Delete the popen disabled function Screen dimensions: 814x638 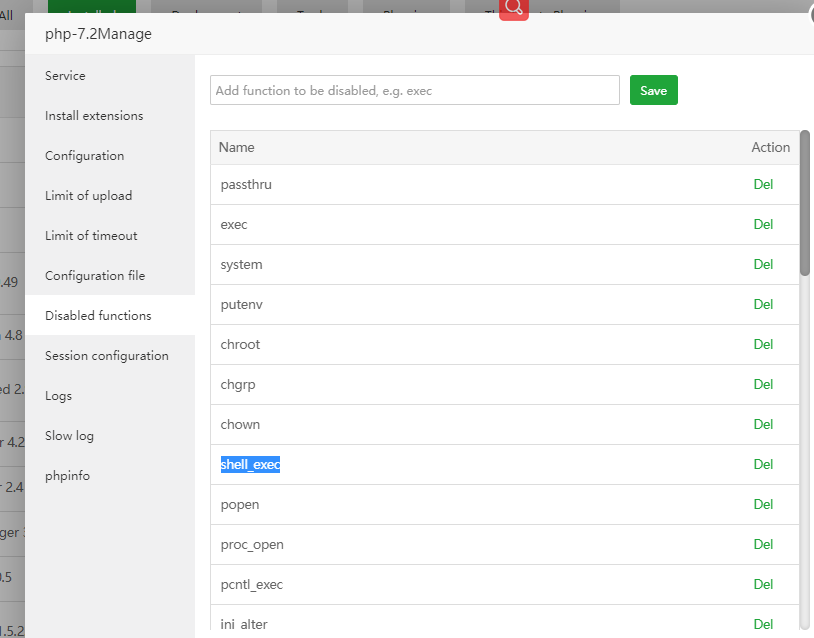click(763, 504)
